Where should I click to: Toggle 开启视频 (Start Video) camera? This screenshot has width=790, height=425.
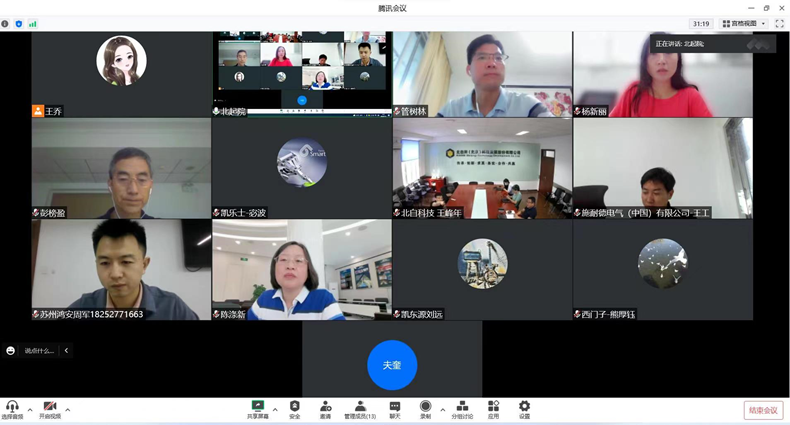(x=49, y=409)
